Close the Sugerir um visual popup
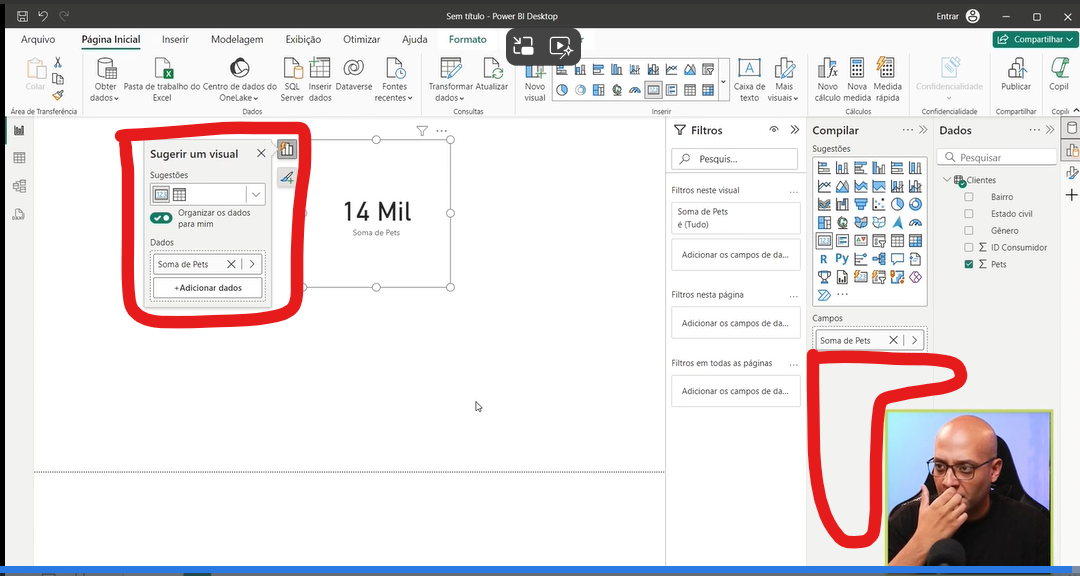1080x576 pixels. (261, 154)
